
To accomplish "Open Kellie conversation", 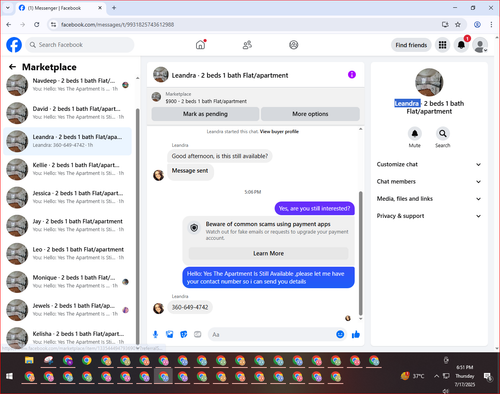I will click(x=68, y=169).
